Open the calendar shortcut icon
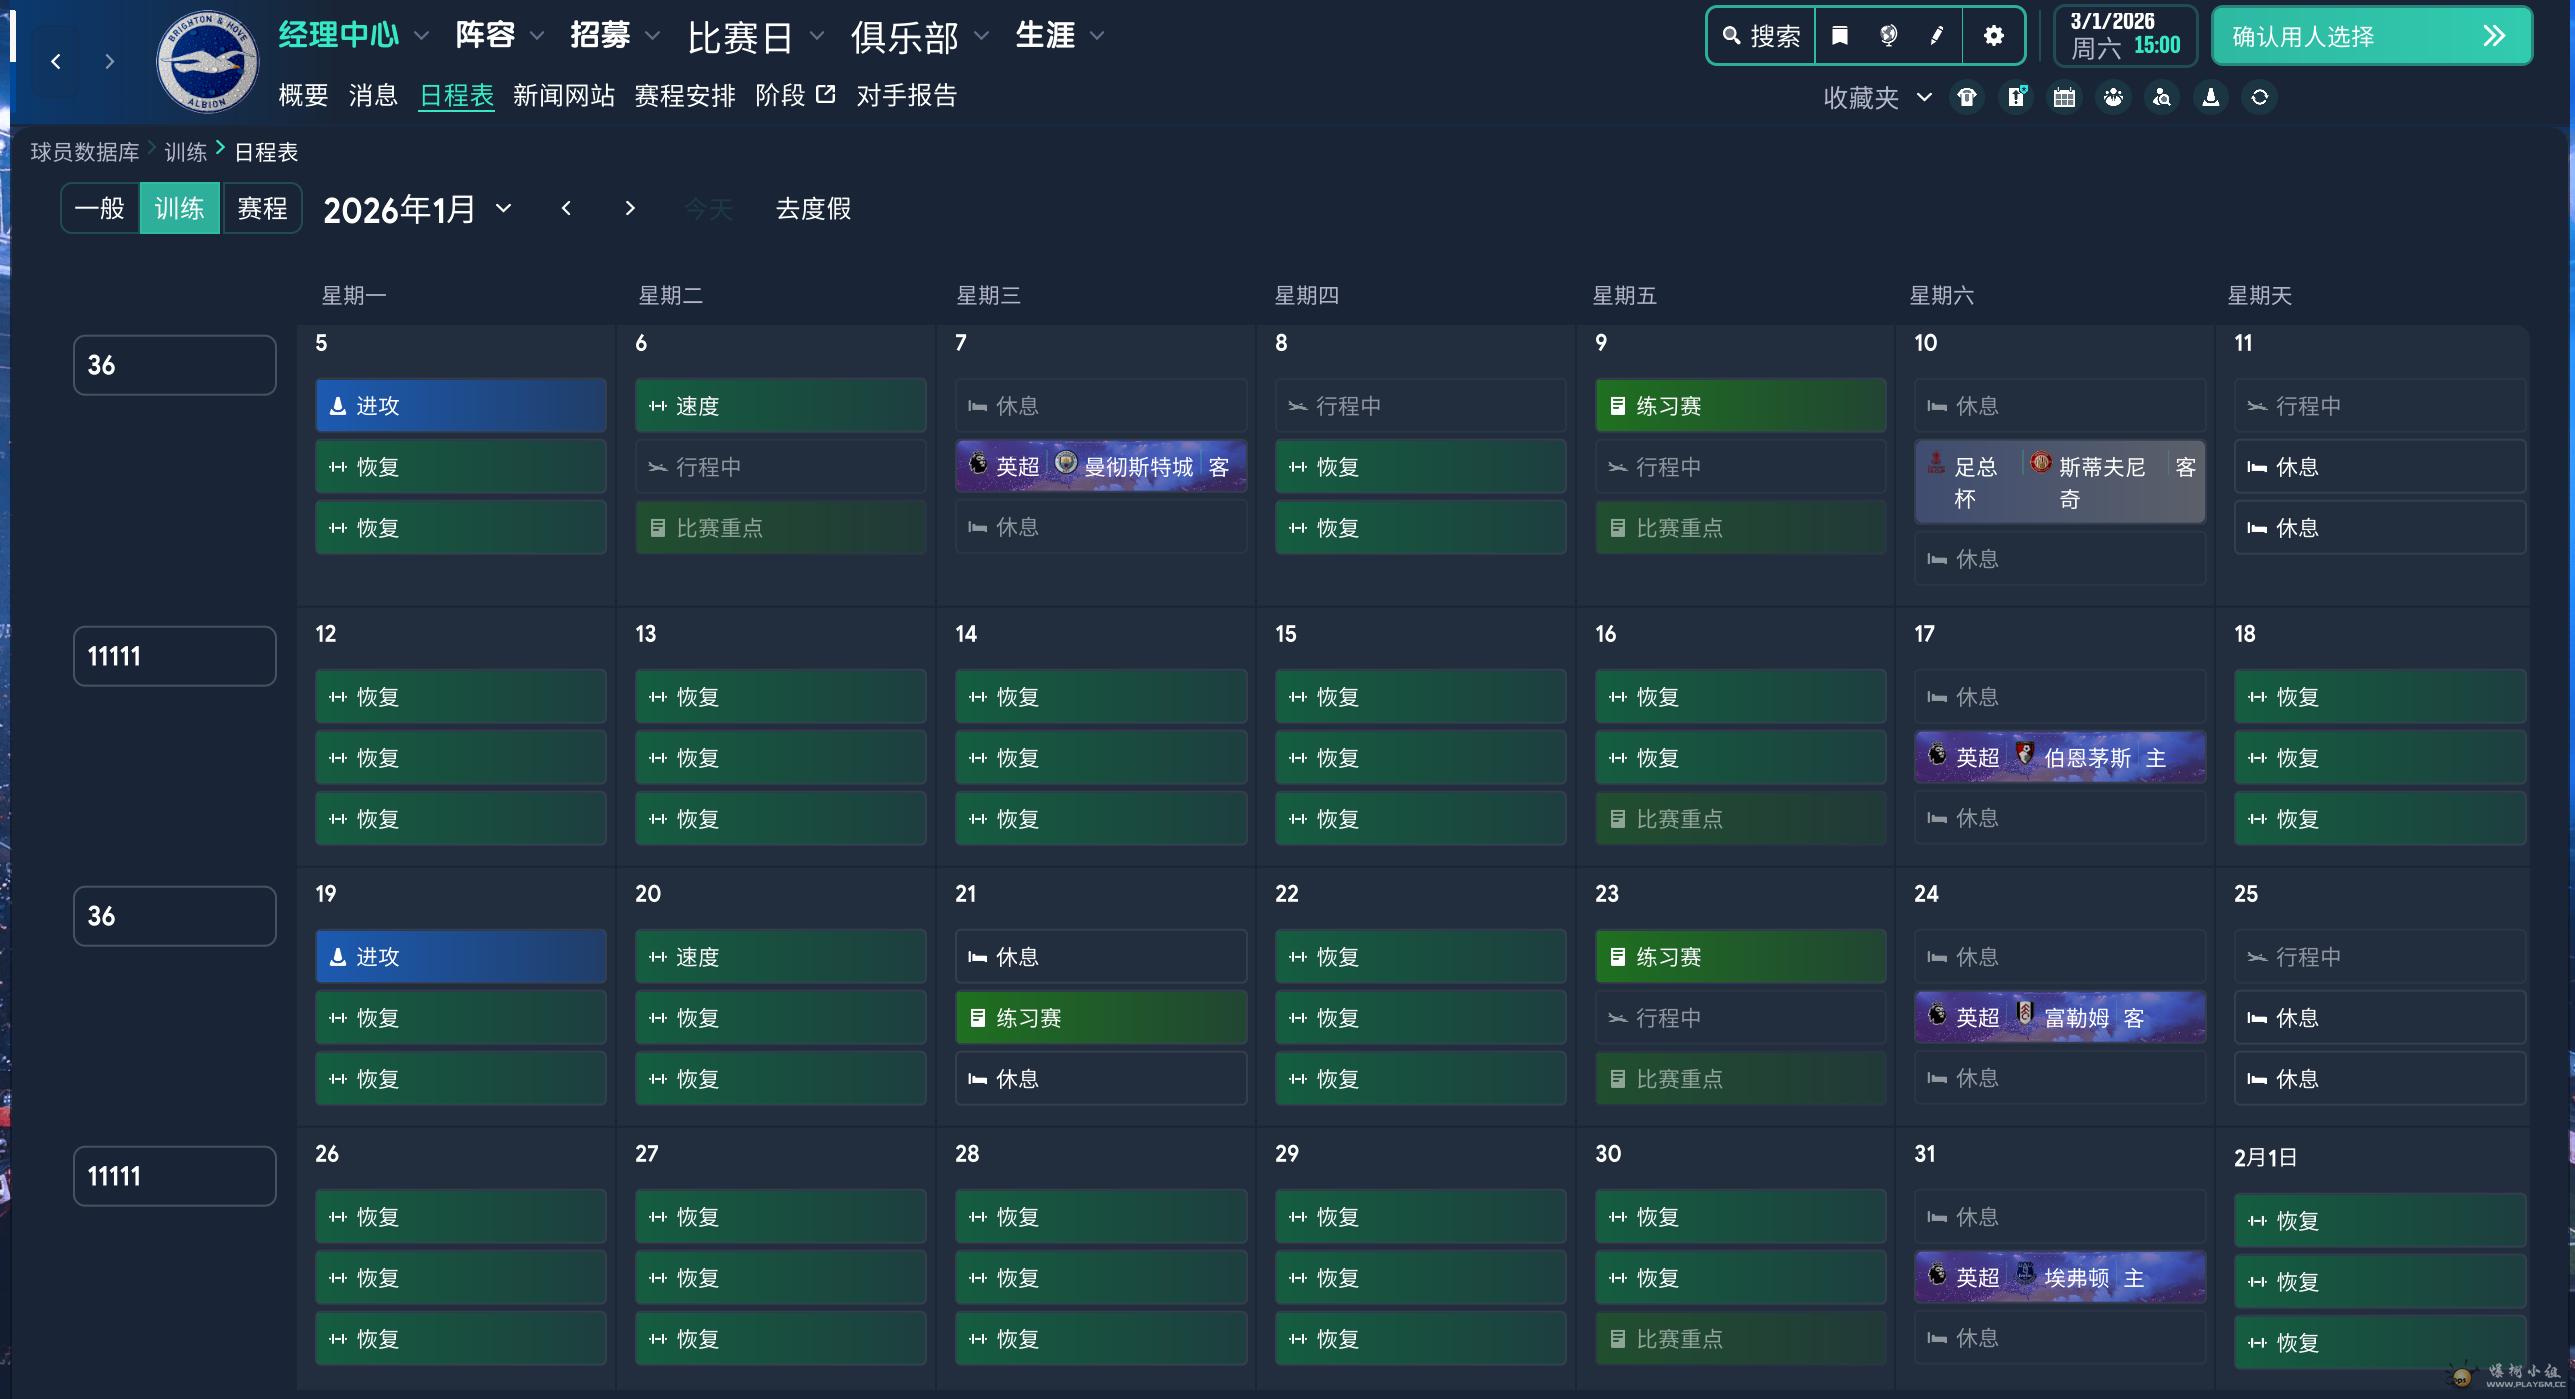The height and width of the screenshot is (1399, 2575). tap(2064, 97)
